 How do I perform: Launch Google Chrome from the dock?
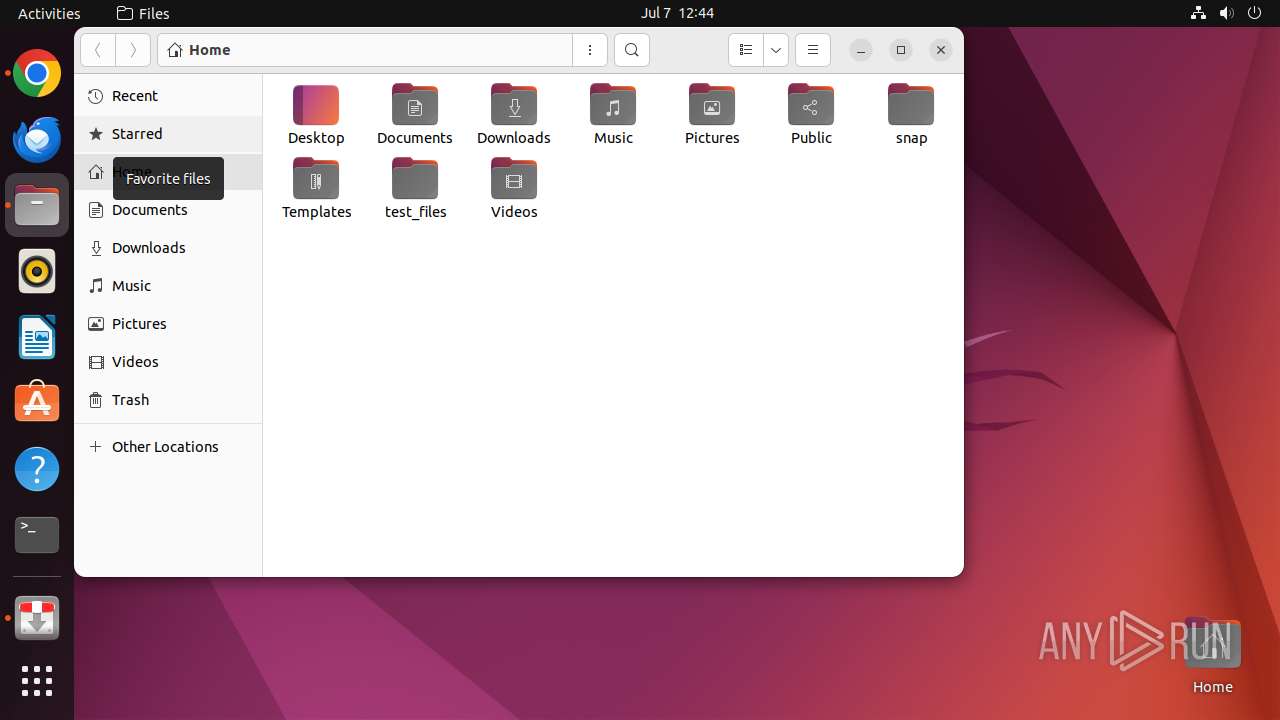pos(37,73)
